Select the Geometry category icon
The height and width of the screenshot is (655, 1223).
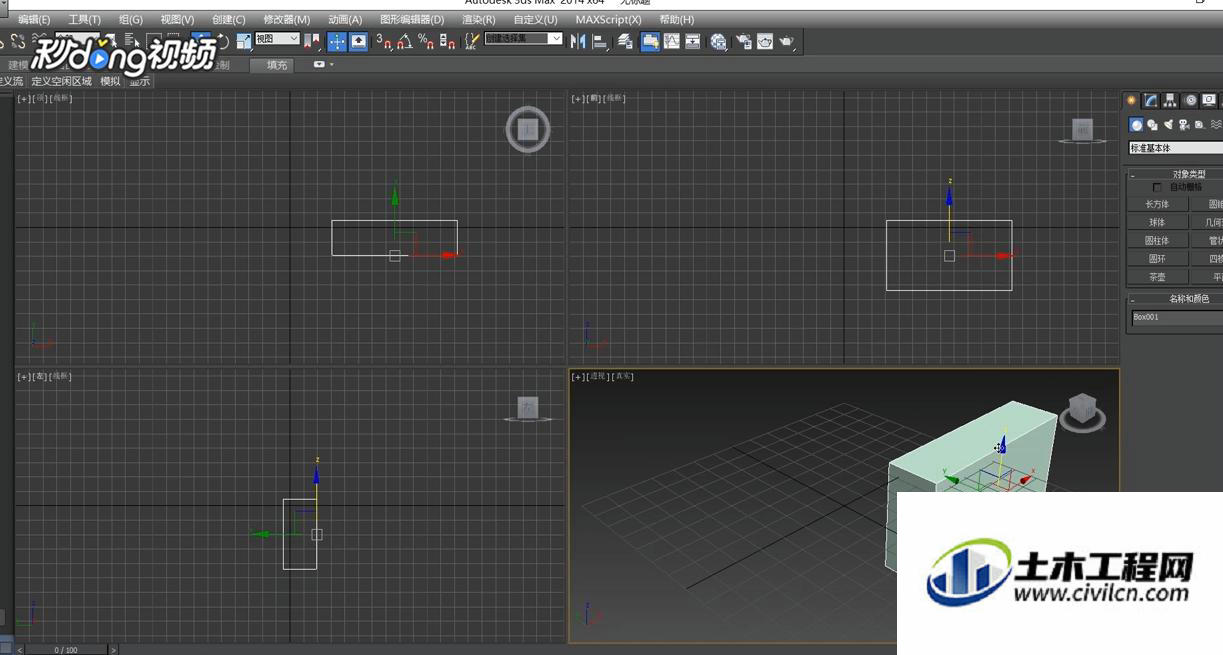pyautogui.click(x=1136, y=125)
